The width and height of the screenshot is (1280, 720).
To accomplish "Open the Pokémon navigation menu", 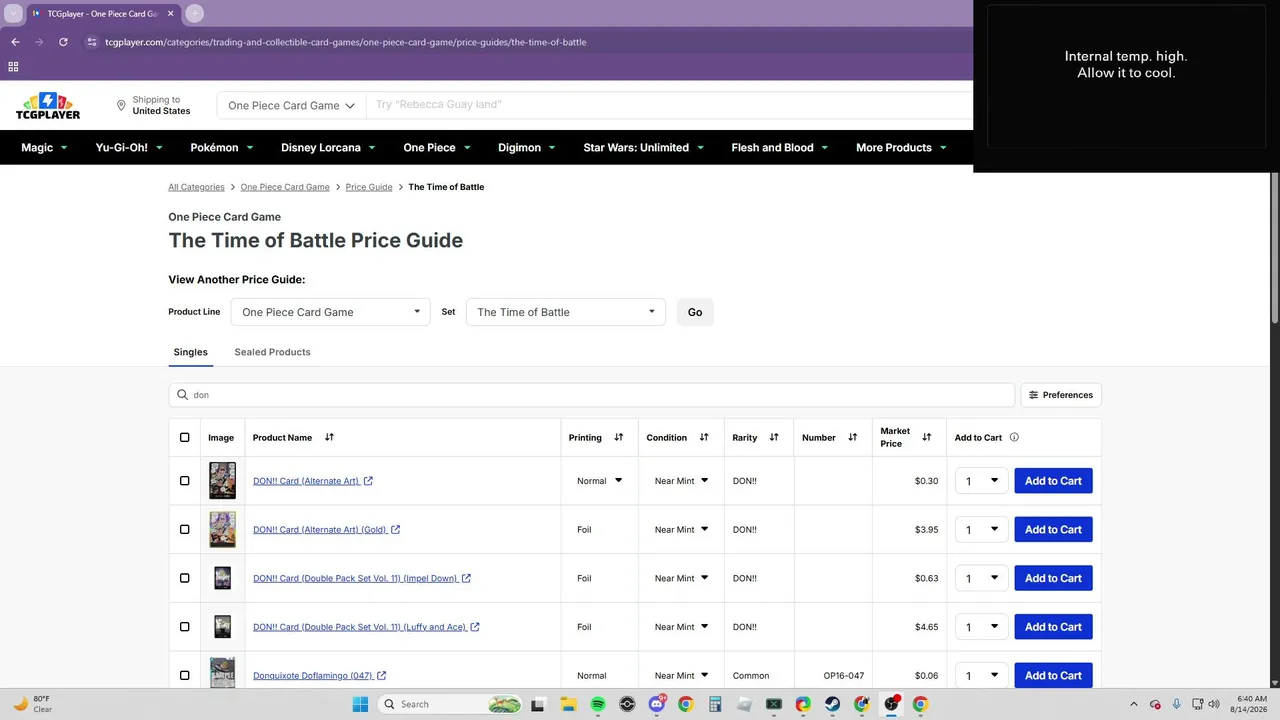I will click(222, 147).
